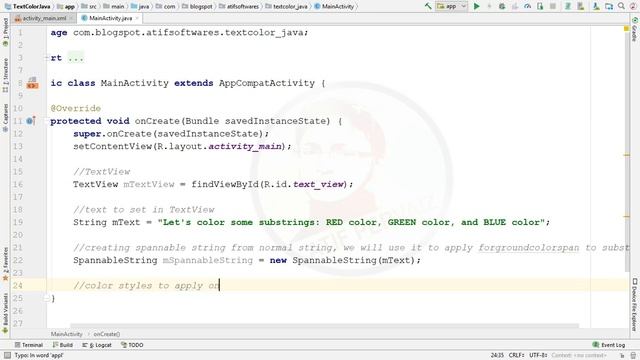Screen dimensions: 640x360
Task: Click the cursor position 24:35 in status bar
Action: coord(497,356)
